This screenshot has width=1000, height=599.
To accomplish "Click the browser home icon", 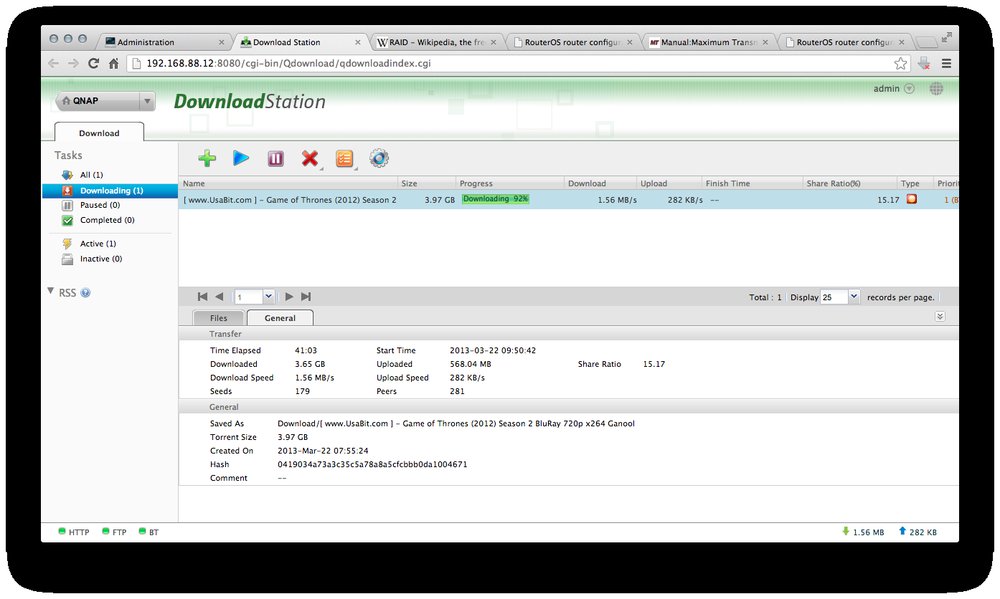I will coord(114,63).
